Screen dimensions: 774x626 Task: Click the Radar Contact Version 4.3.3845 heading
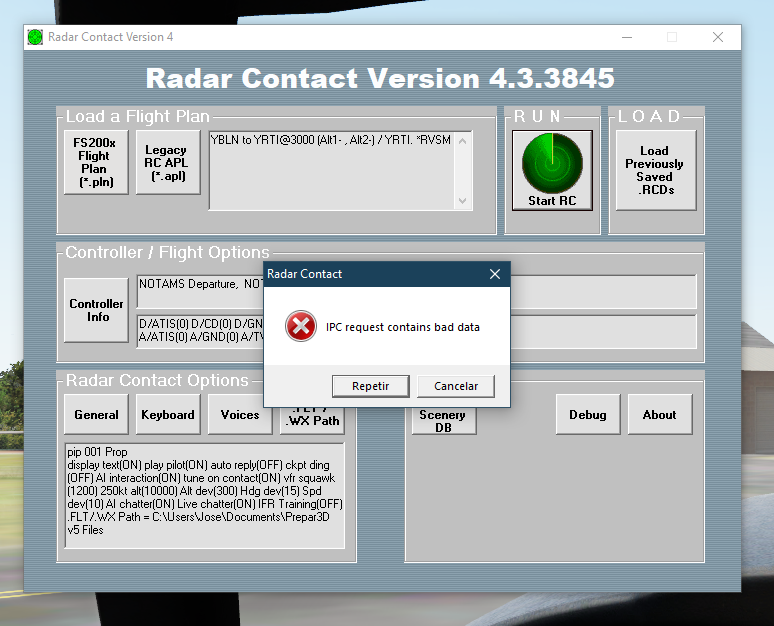tap(380, 78)
